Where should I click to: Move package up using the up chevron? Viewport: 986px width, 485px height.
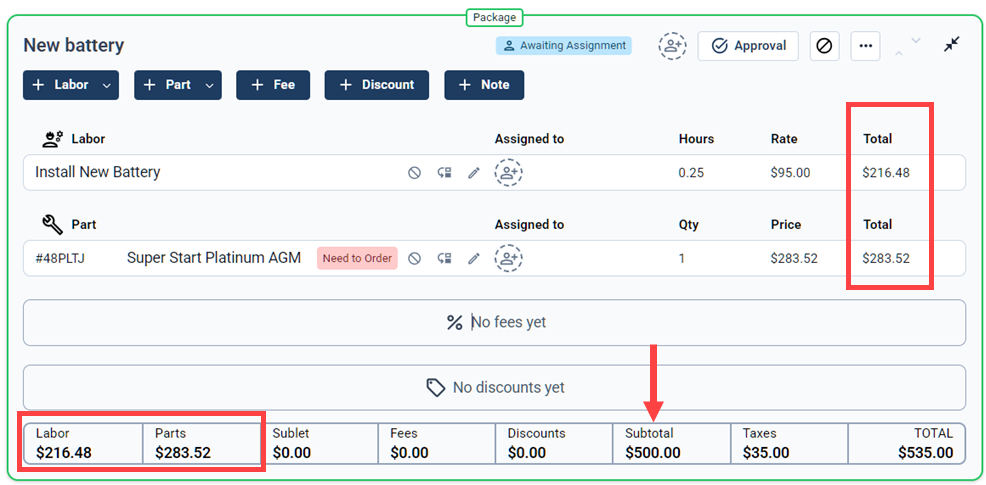[x=899, y=53]
